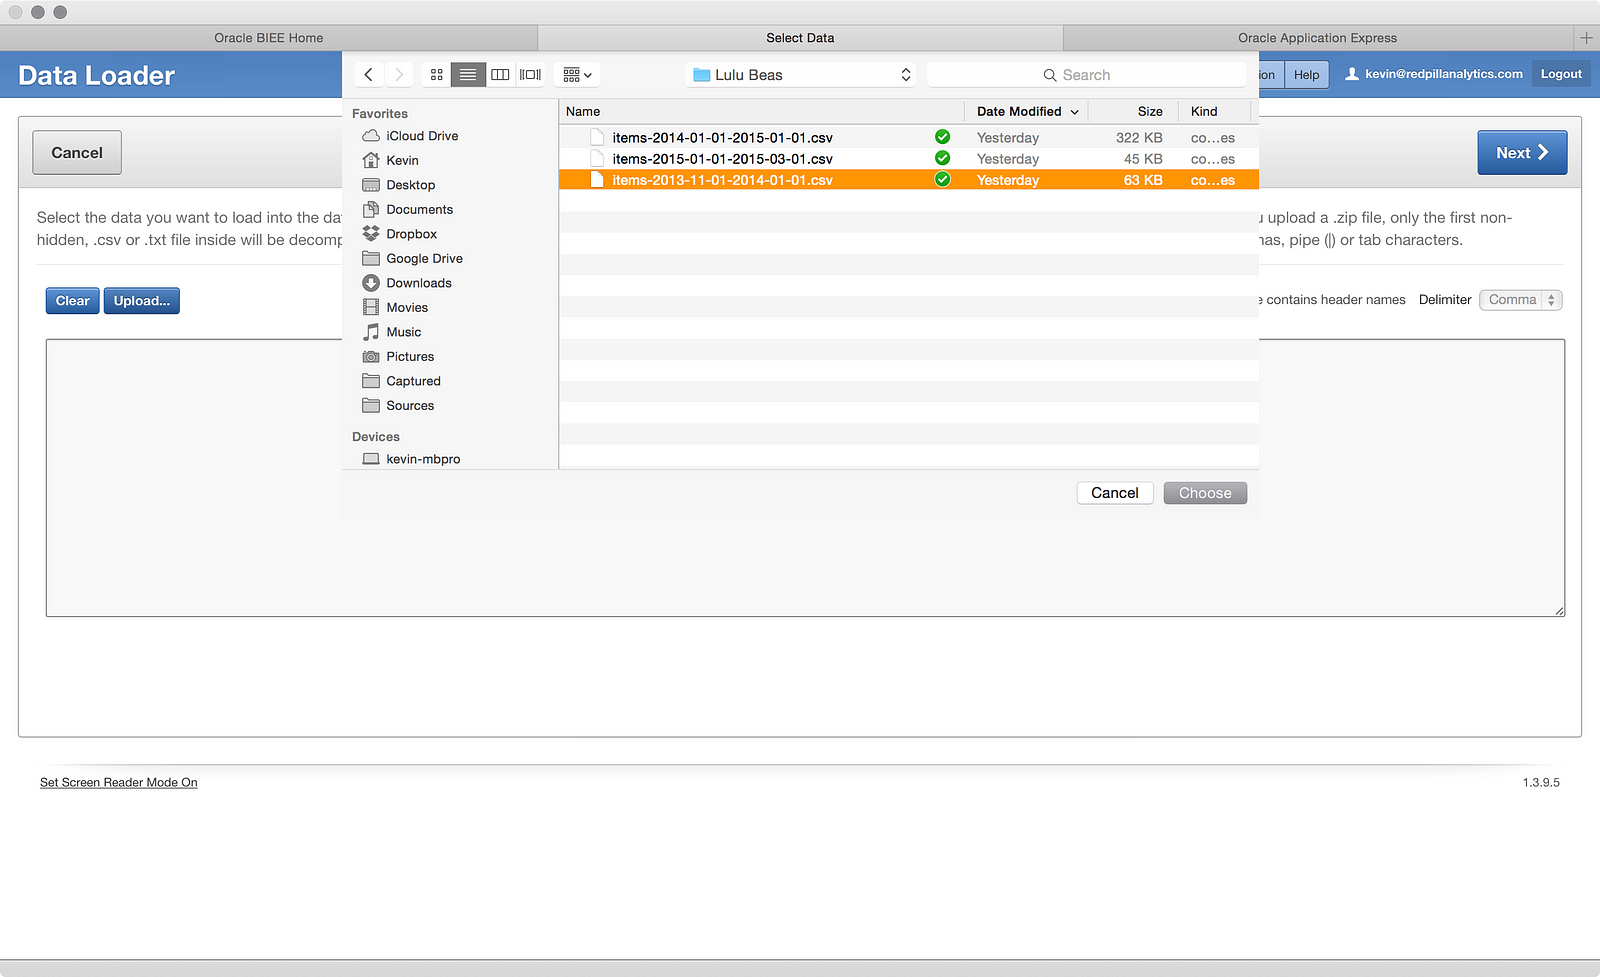The width and height of the screenshot is (1600, 977).
Task: Click the 45 KB size value
Action: click(1143, 159)
